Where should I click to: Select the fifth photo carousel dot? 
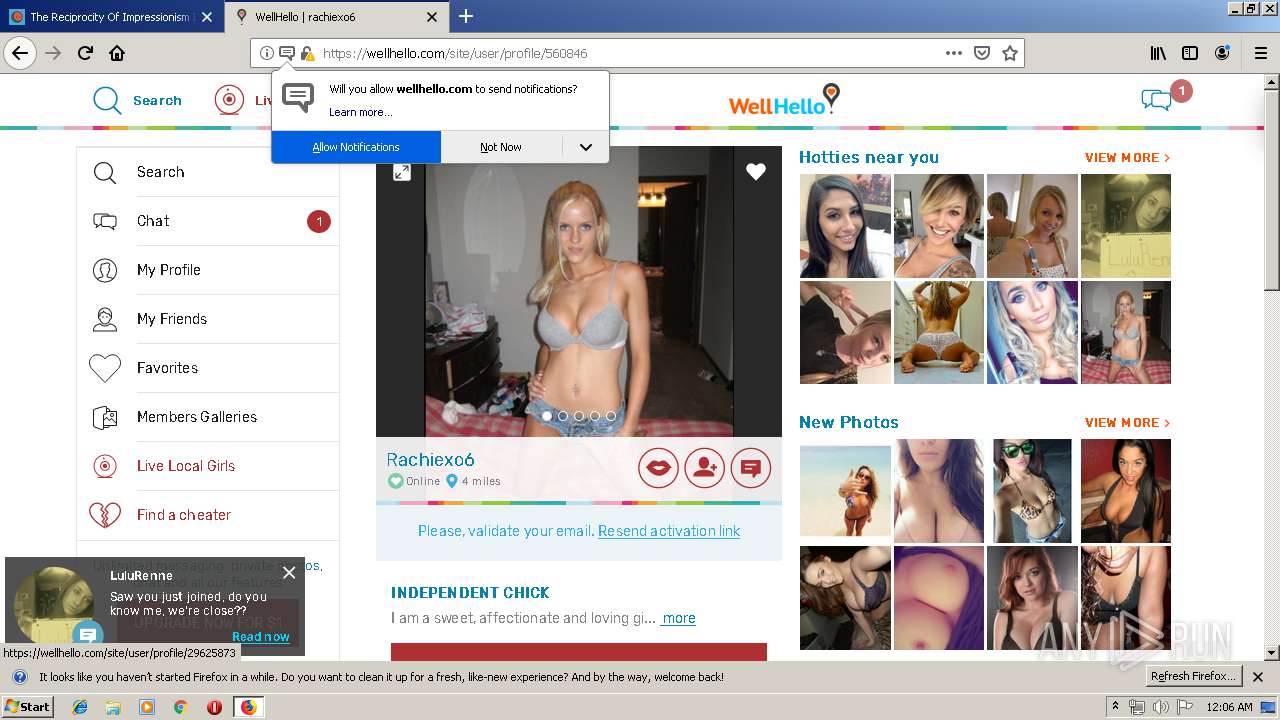click(x=611, y=416)
